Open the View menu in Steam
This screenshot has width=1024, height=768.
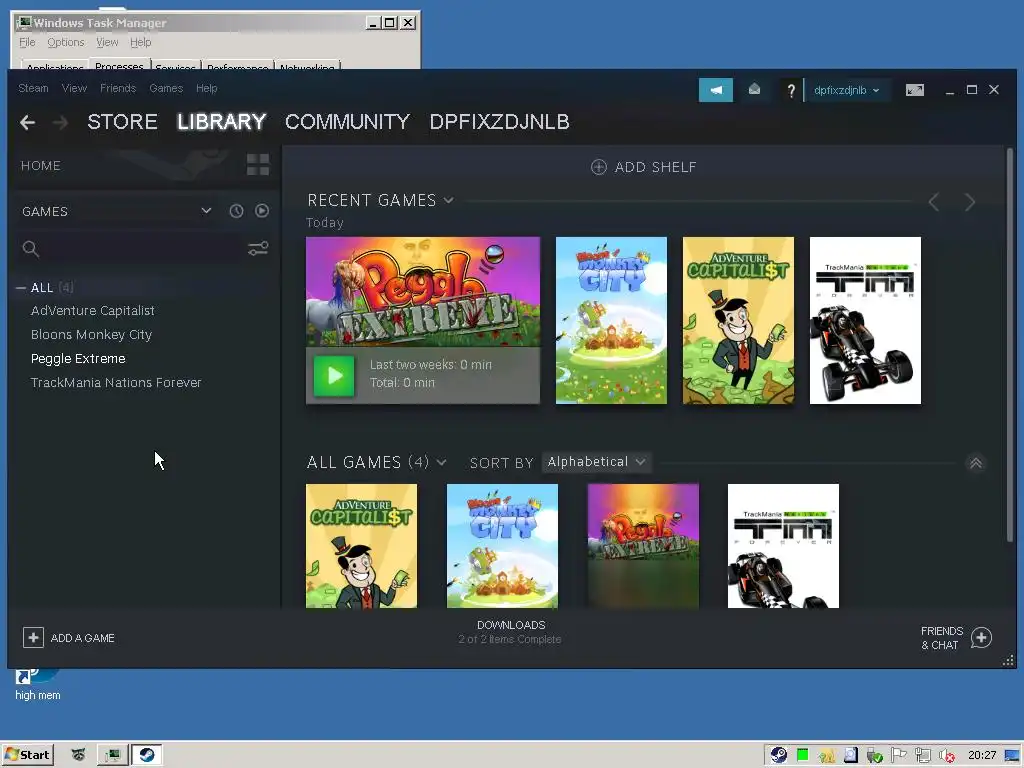[74, 88]
